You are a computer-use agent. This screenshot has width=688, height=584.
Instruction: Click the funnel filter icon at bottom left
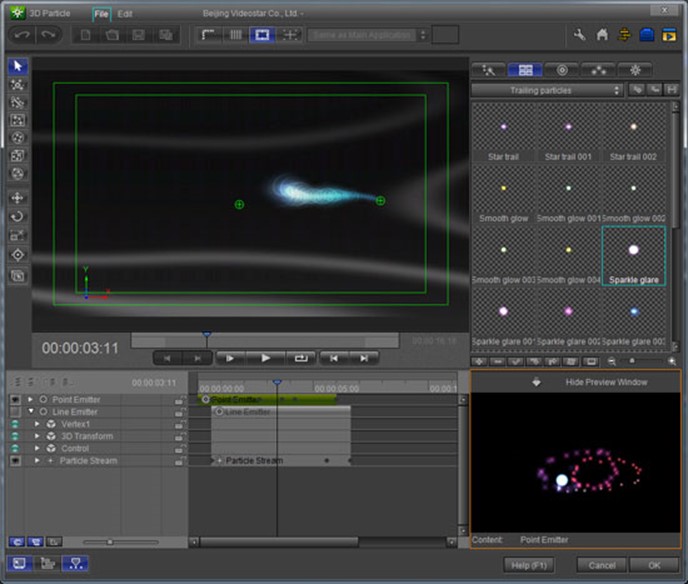[x=75, y=563]
